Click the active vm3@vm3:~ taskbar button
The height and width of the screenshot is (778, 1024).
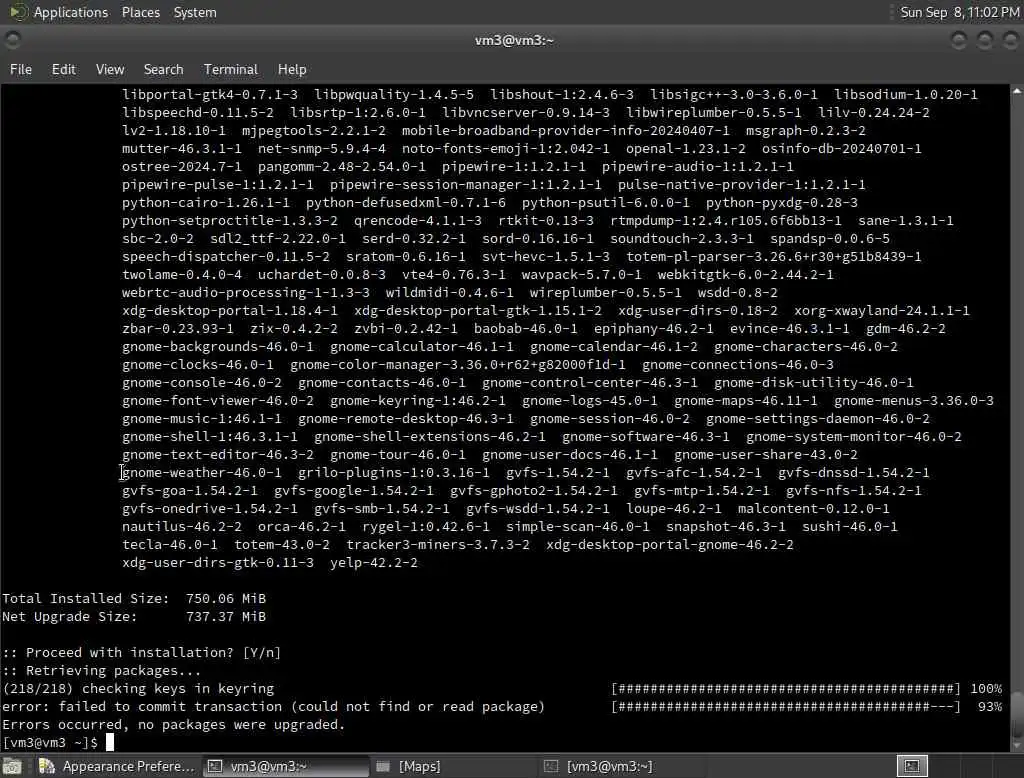[287, 766]
